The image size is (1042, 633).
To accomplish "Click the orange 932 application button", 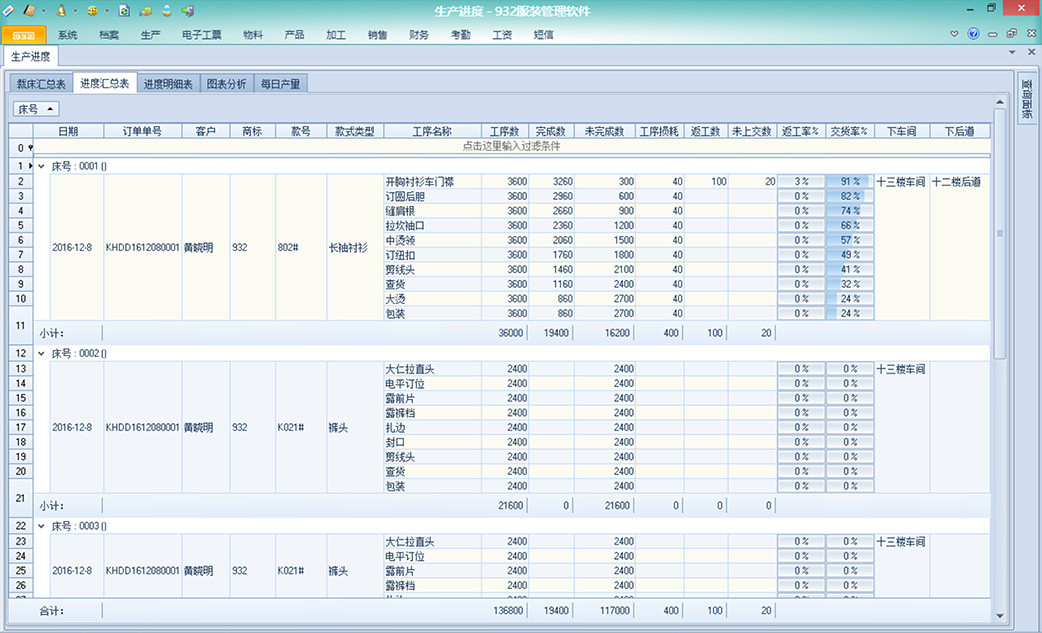I will click(x=23, y=35).
